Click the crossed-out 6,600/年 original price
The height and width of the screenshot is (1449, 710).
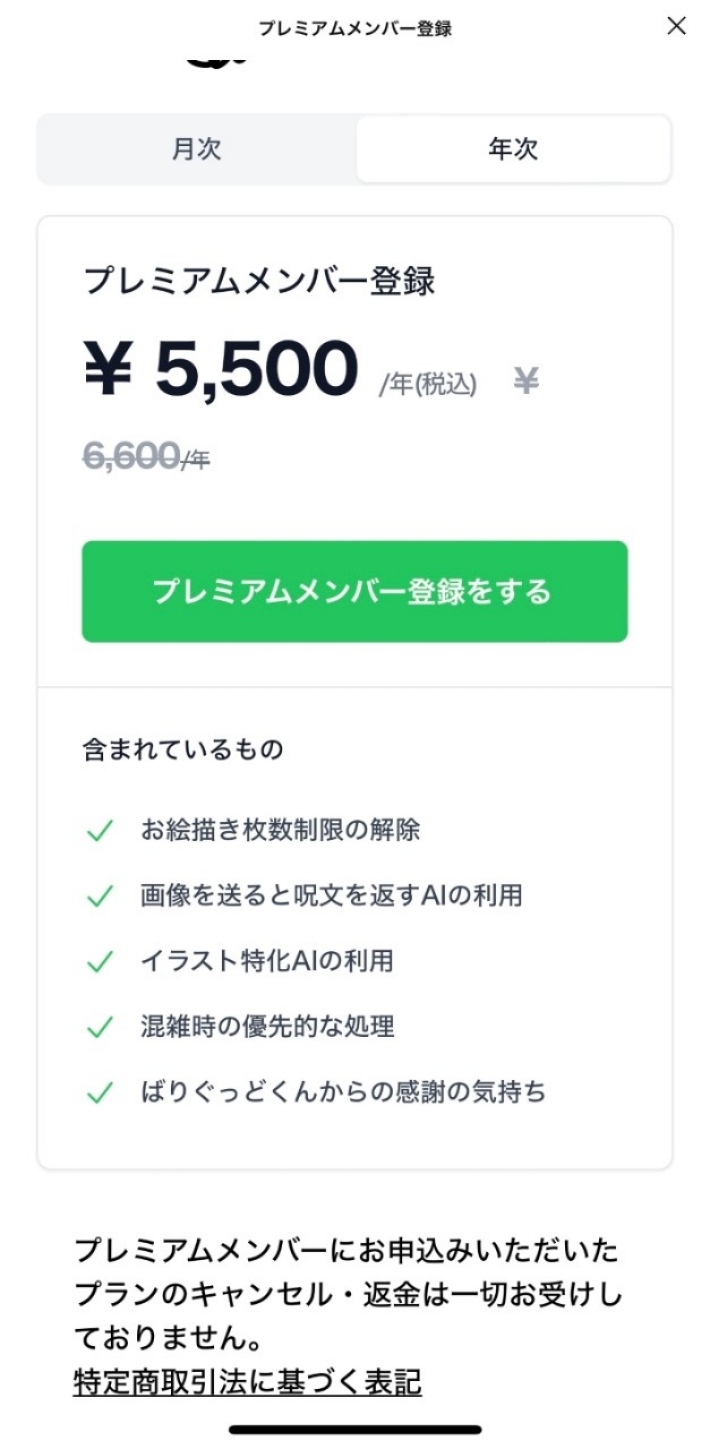(146, 457)
